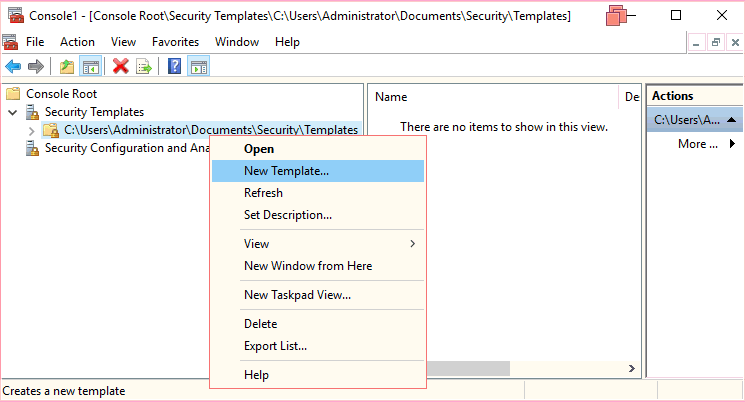Choose Set Description... in context menu
Image resolution: width=745 pixels, height=402 pixels.
coord(288,215)
